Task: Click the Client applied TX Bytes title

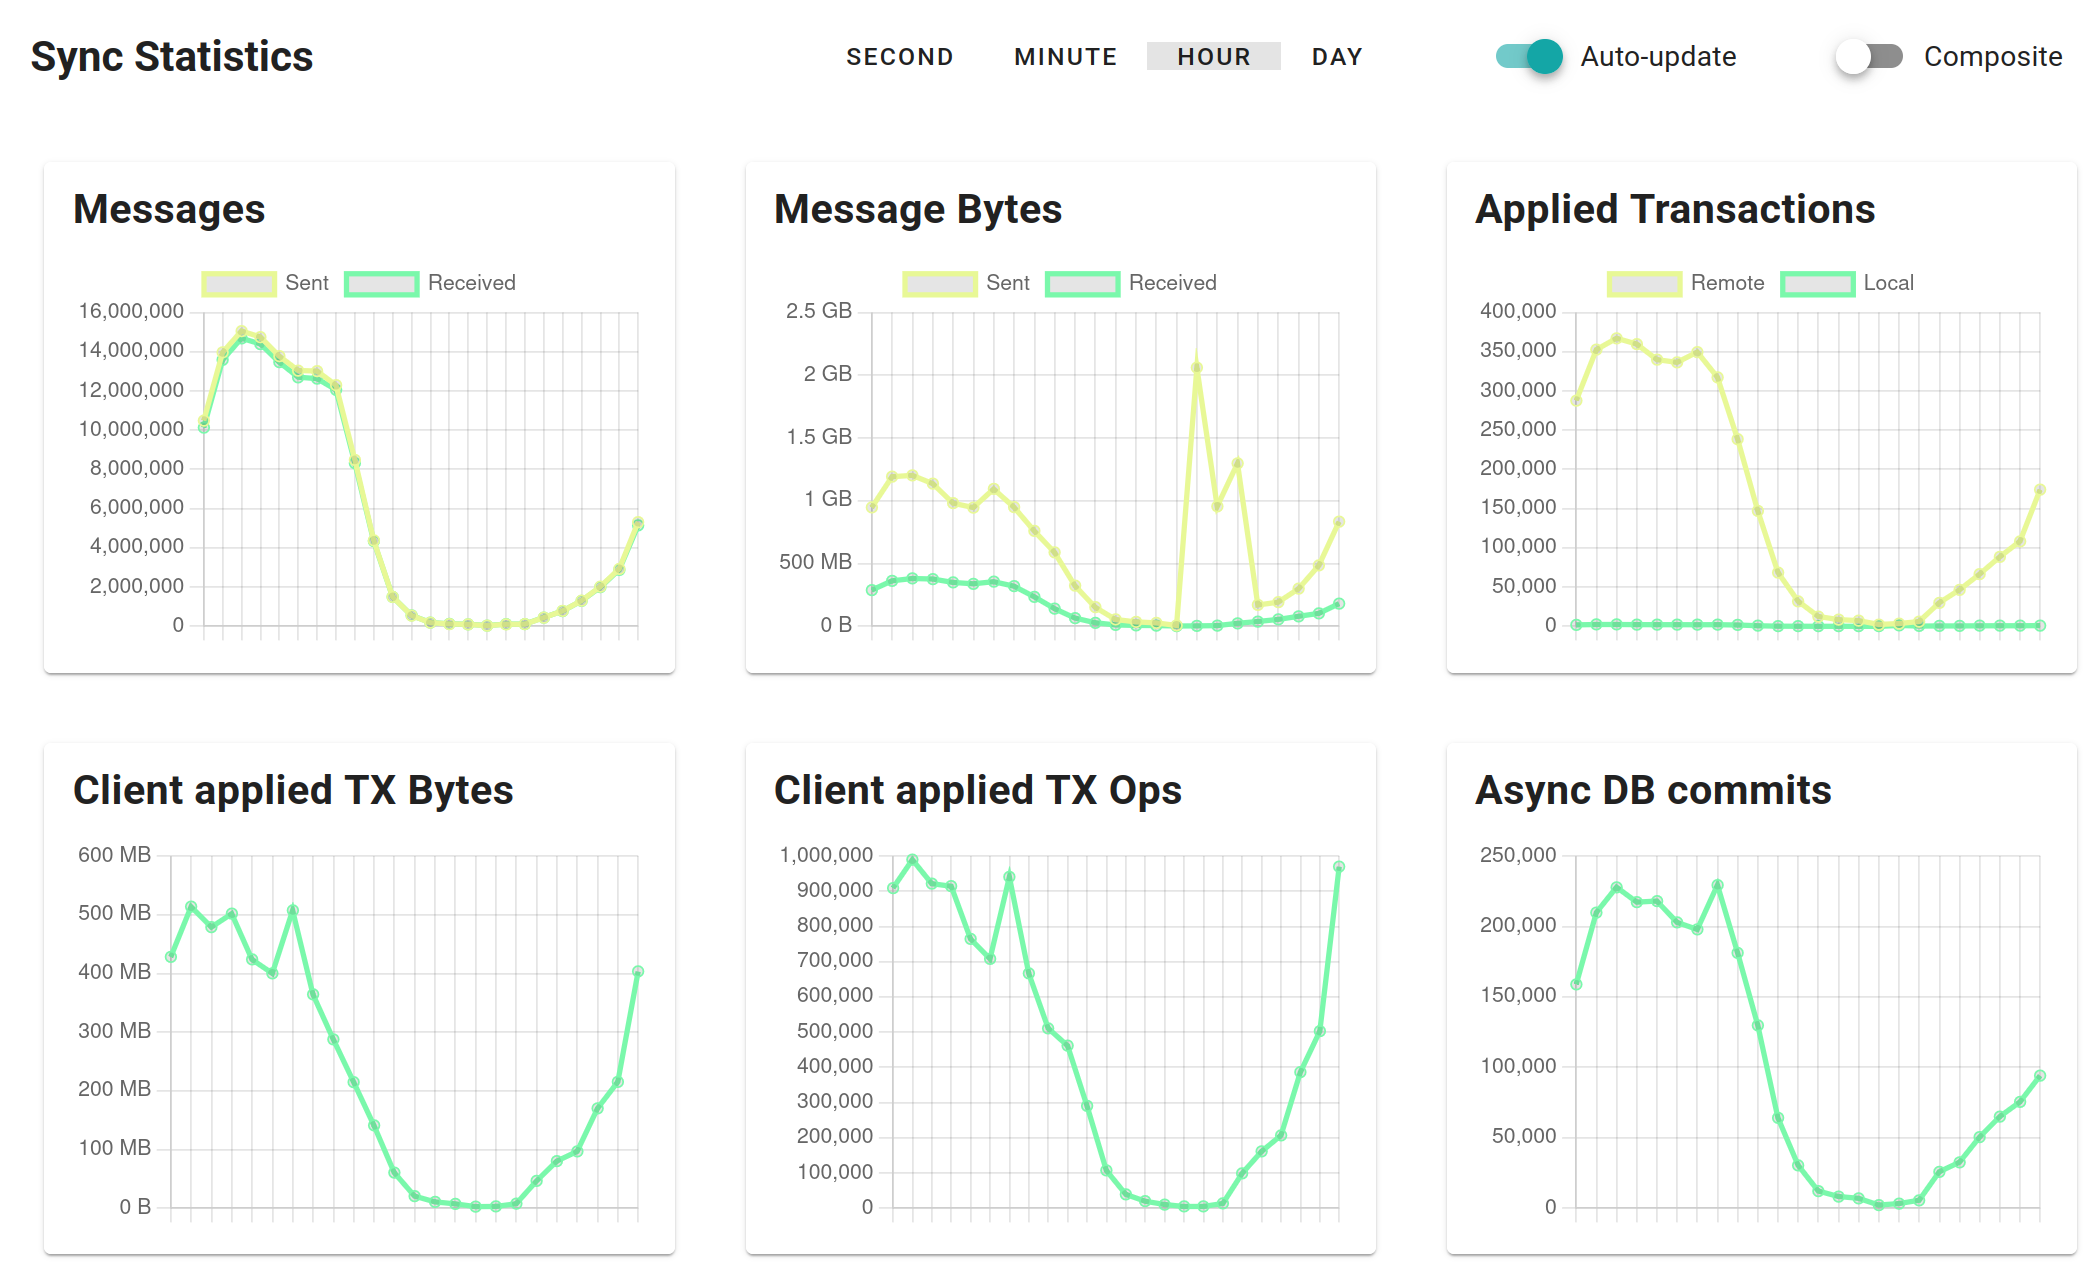Action: tap(293, 790)
